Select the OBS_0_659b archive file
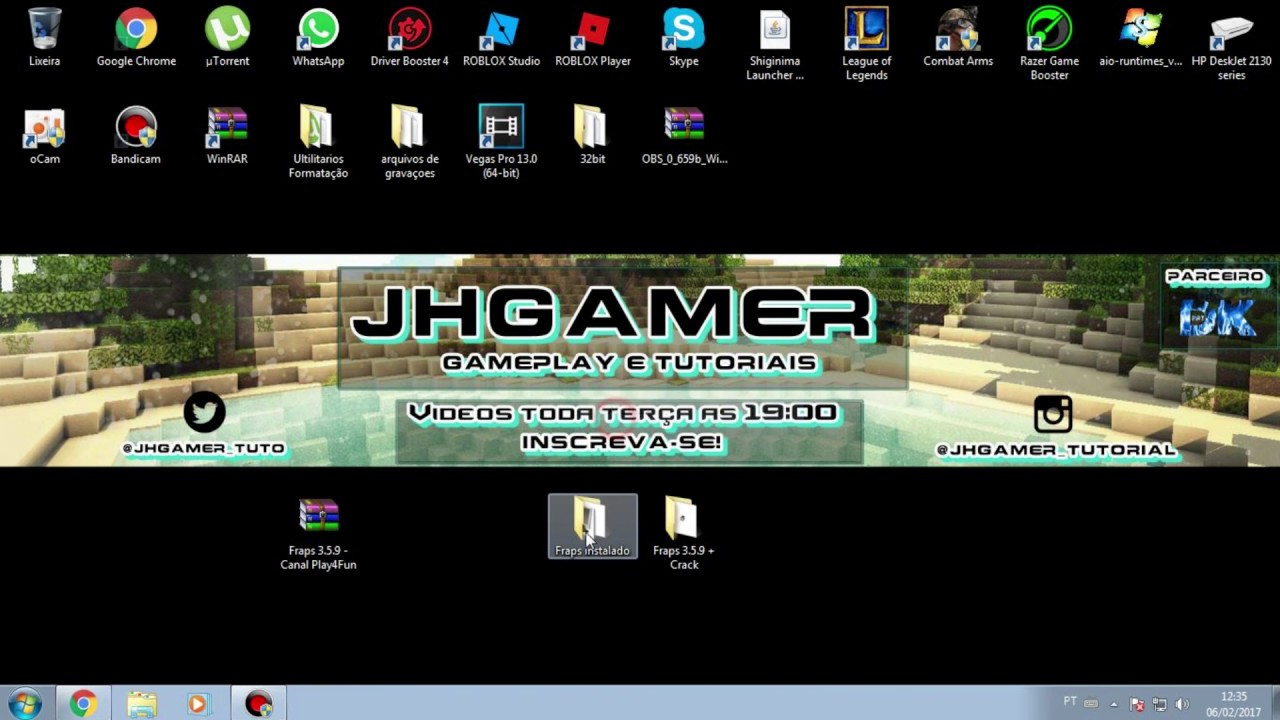 click(x=684, y=136)
